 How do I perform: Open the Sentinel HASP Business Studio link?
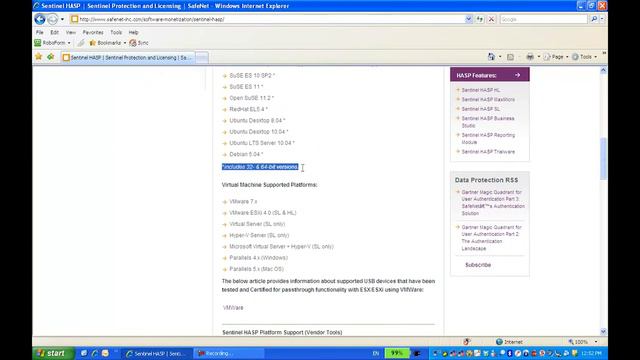point(488,122)
